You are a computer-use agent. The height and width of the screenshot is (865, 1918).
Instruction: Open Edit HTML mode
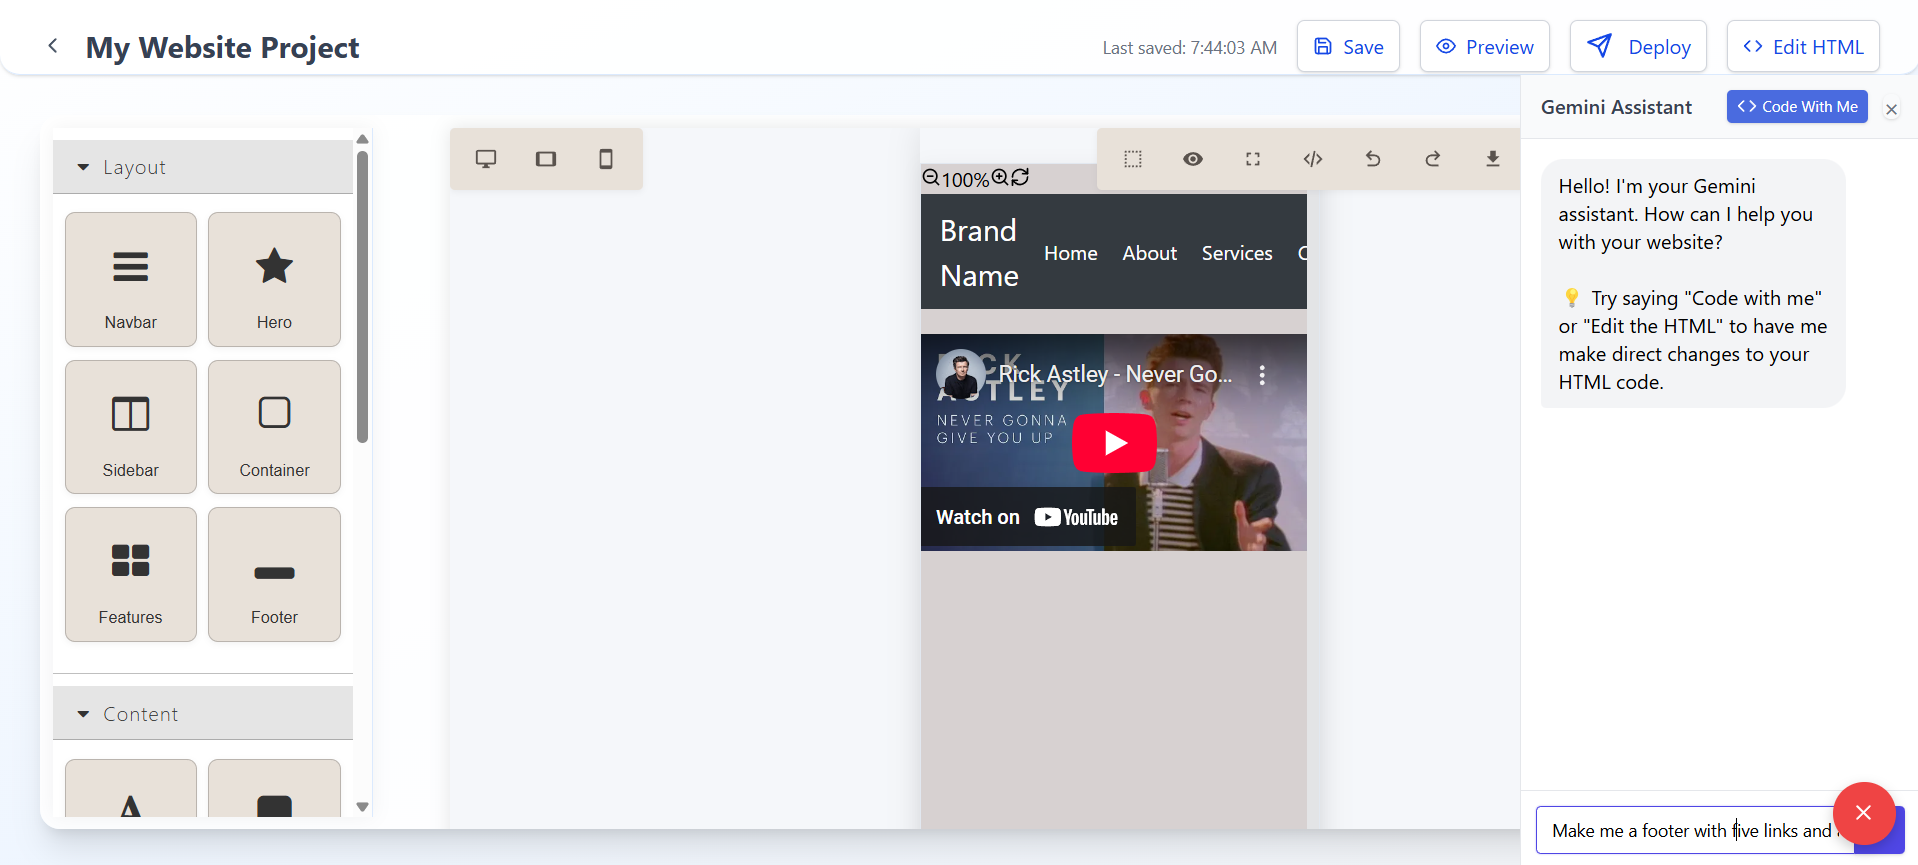pyautogui.click(x=1803, y=47)
